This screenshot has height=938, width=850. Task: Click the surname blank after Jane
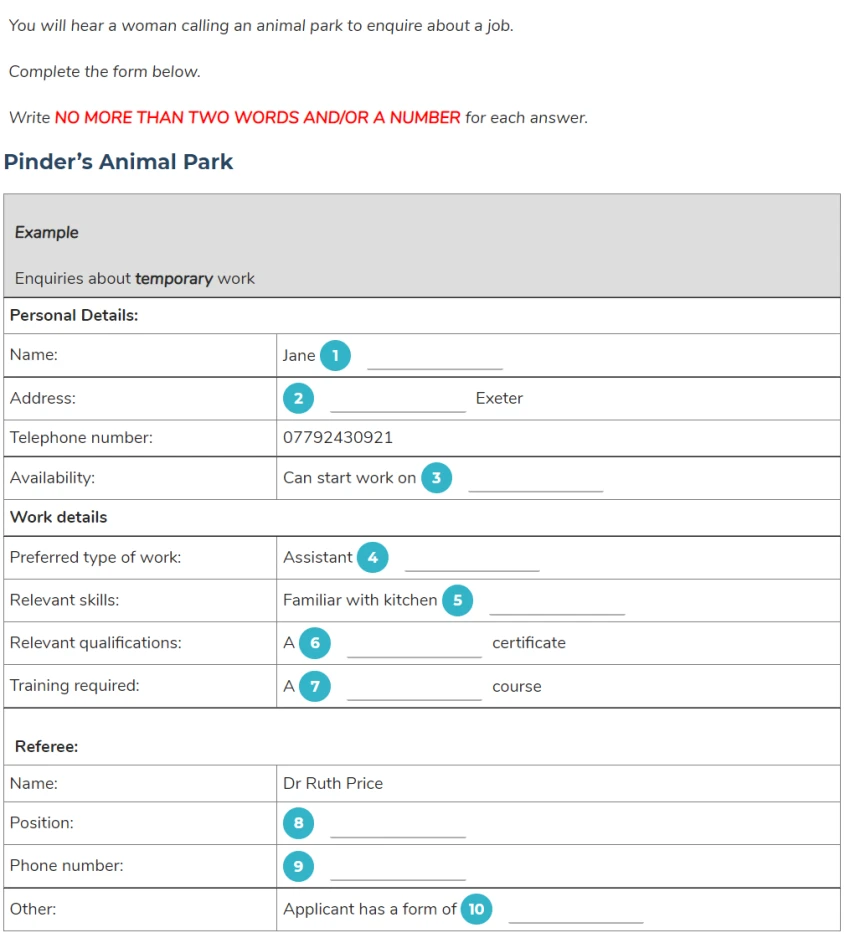click(x=435, y=361)
